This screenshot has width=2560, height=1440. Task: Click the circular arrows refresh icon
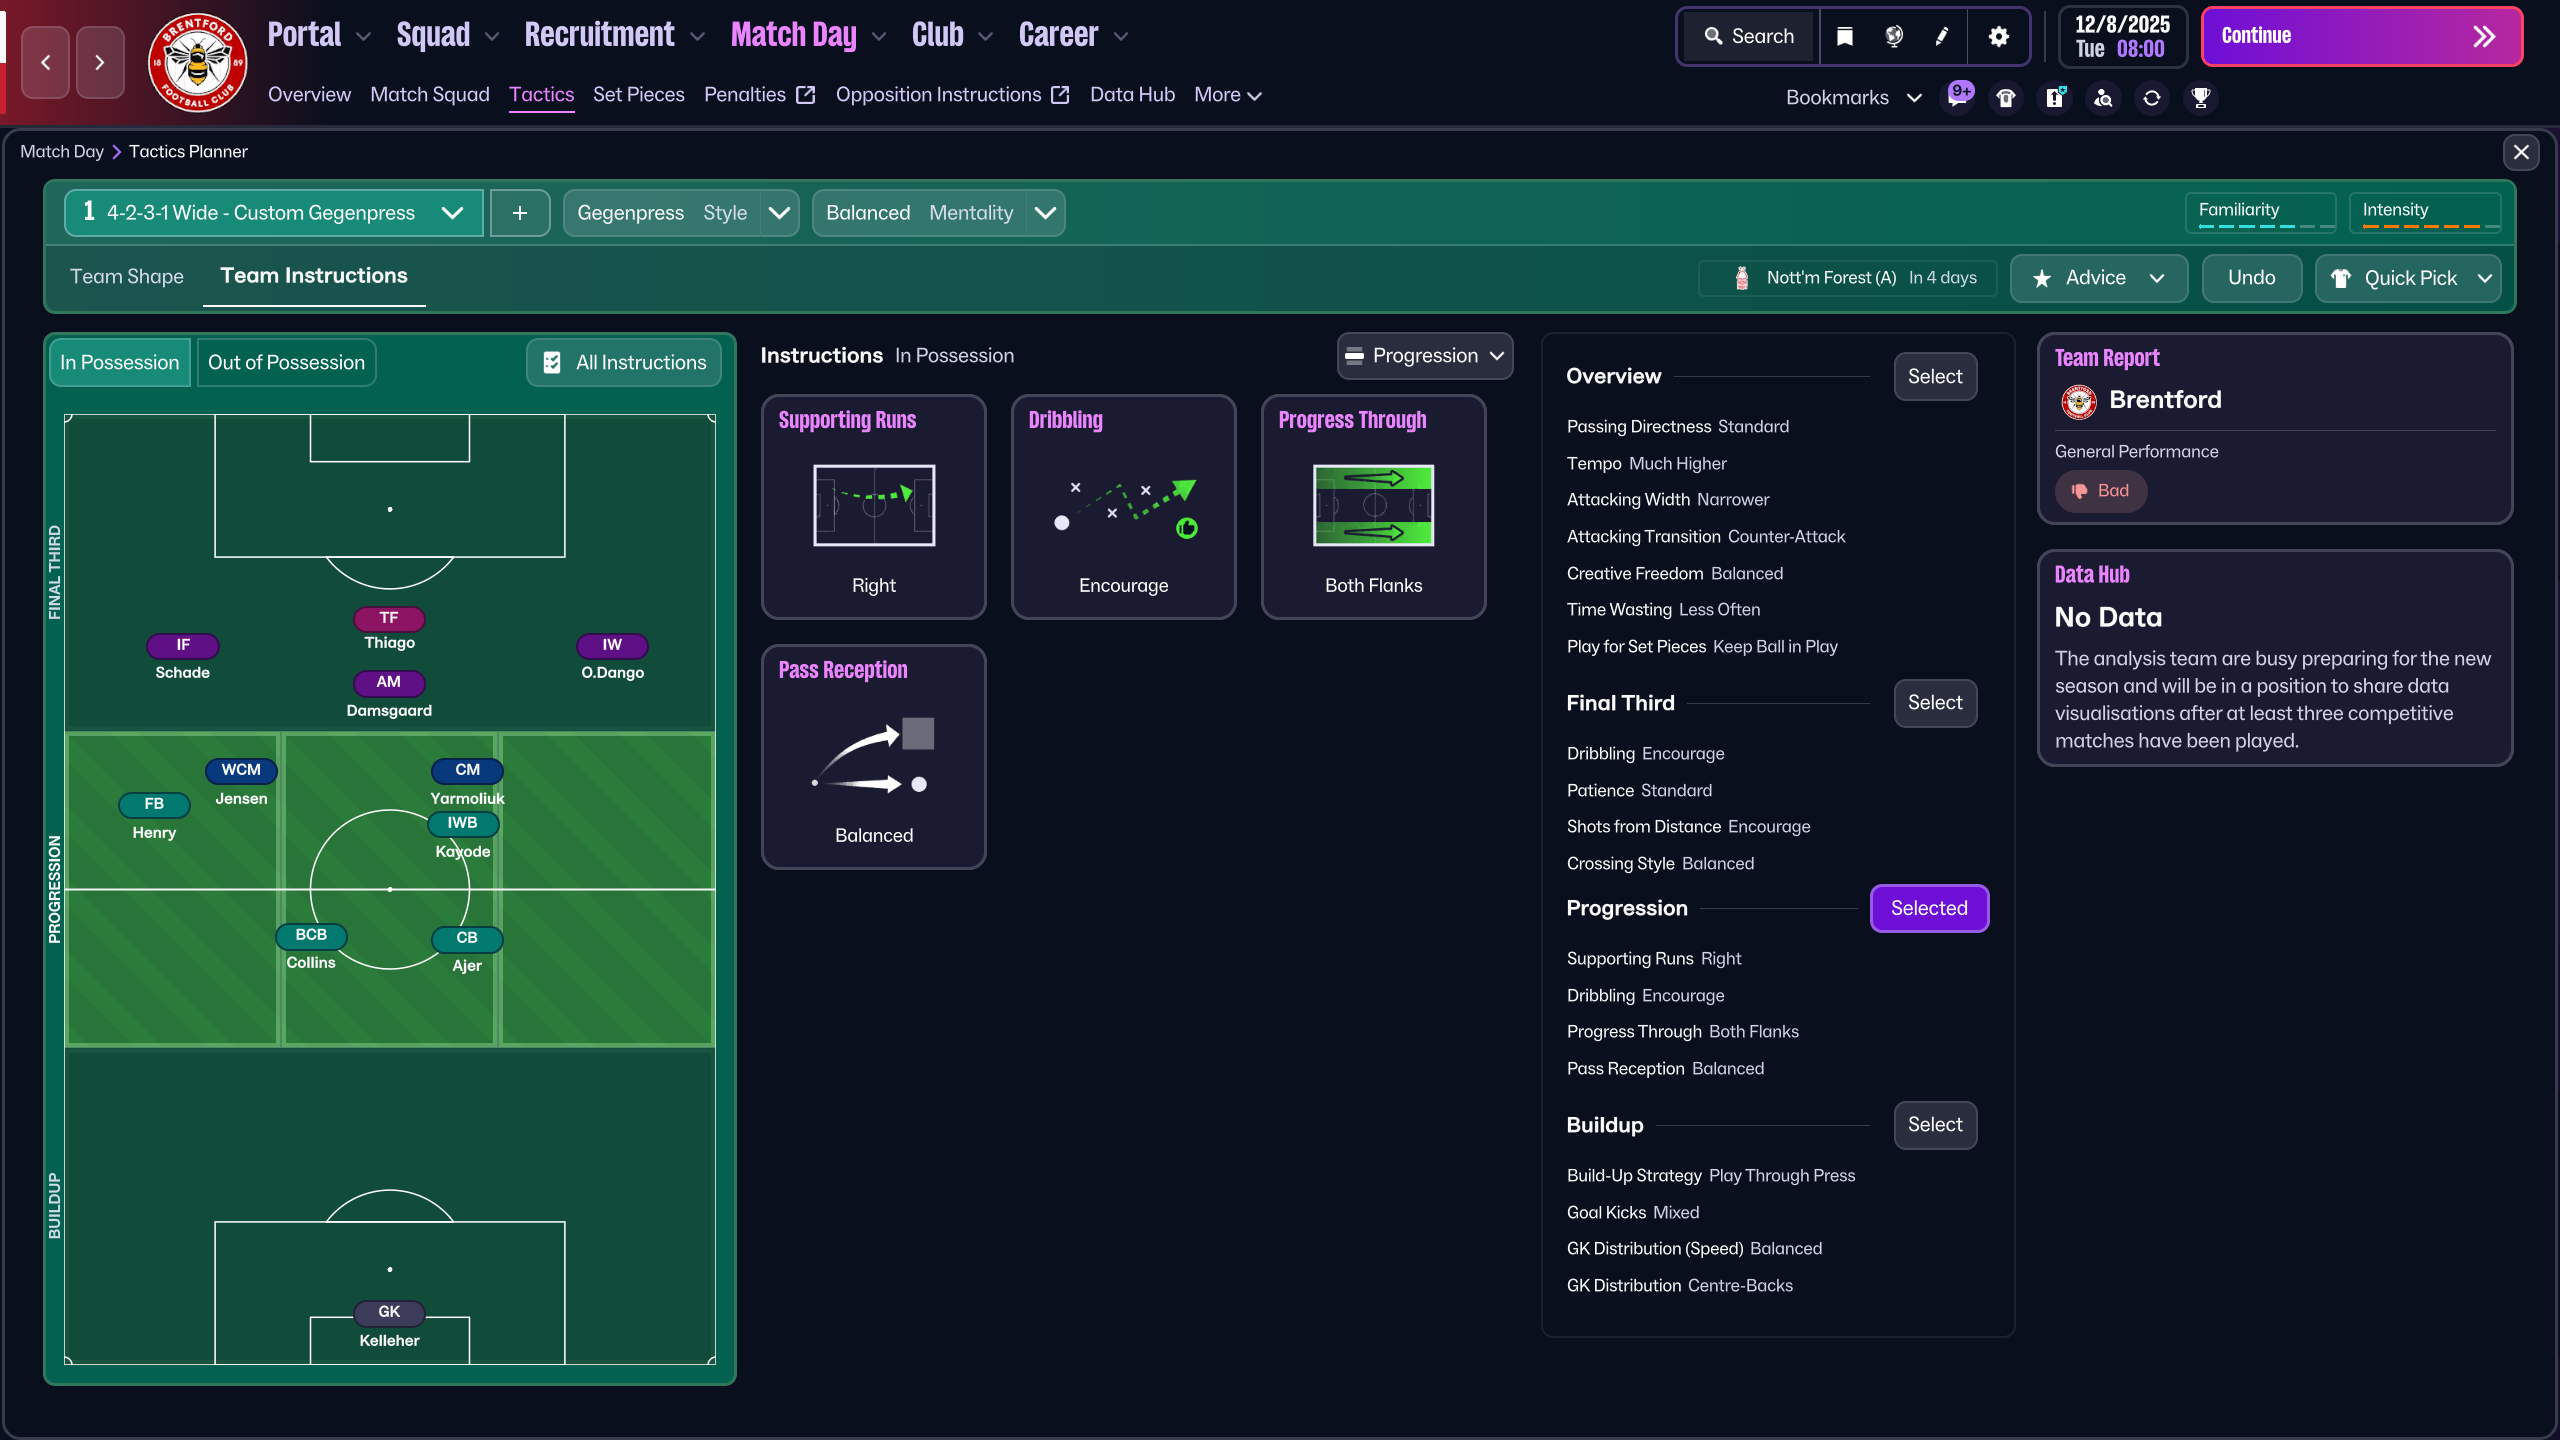coord(2152,97)
